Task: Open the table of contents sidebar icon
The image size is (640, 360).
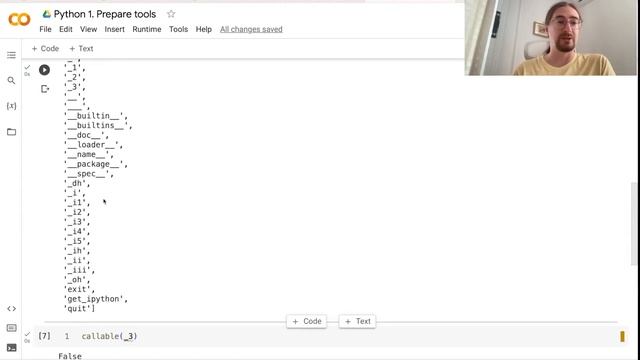Action: point(11,55)
